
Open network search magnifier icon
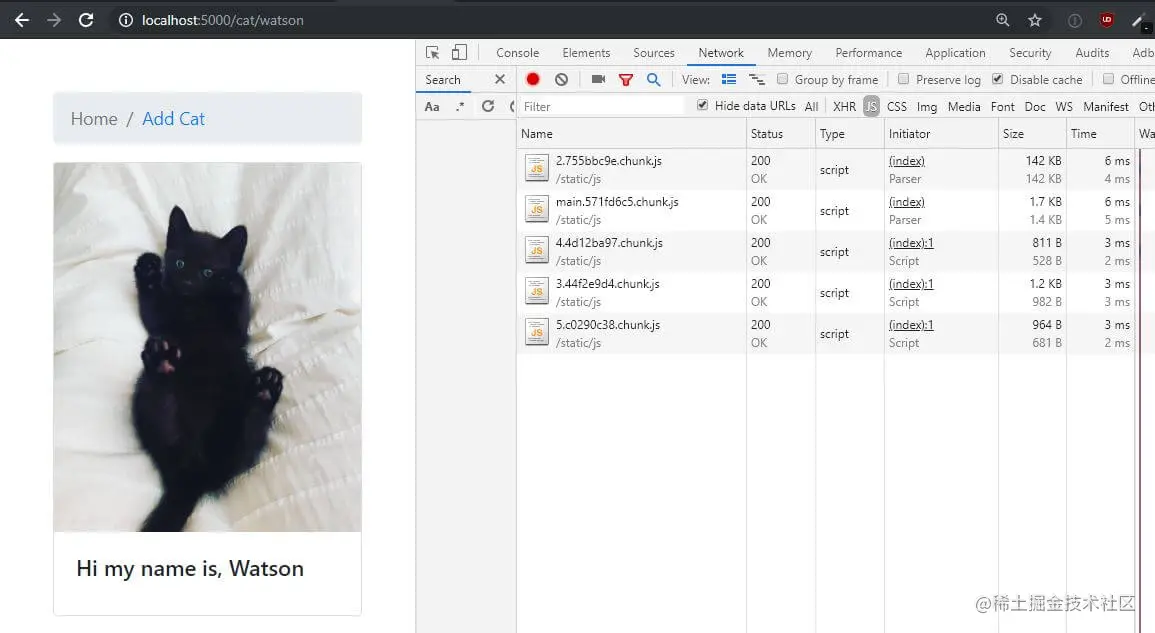click(x=653, y=79)
